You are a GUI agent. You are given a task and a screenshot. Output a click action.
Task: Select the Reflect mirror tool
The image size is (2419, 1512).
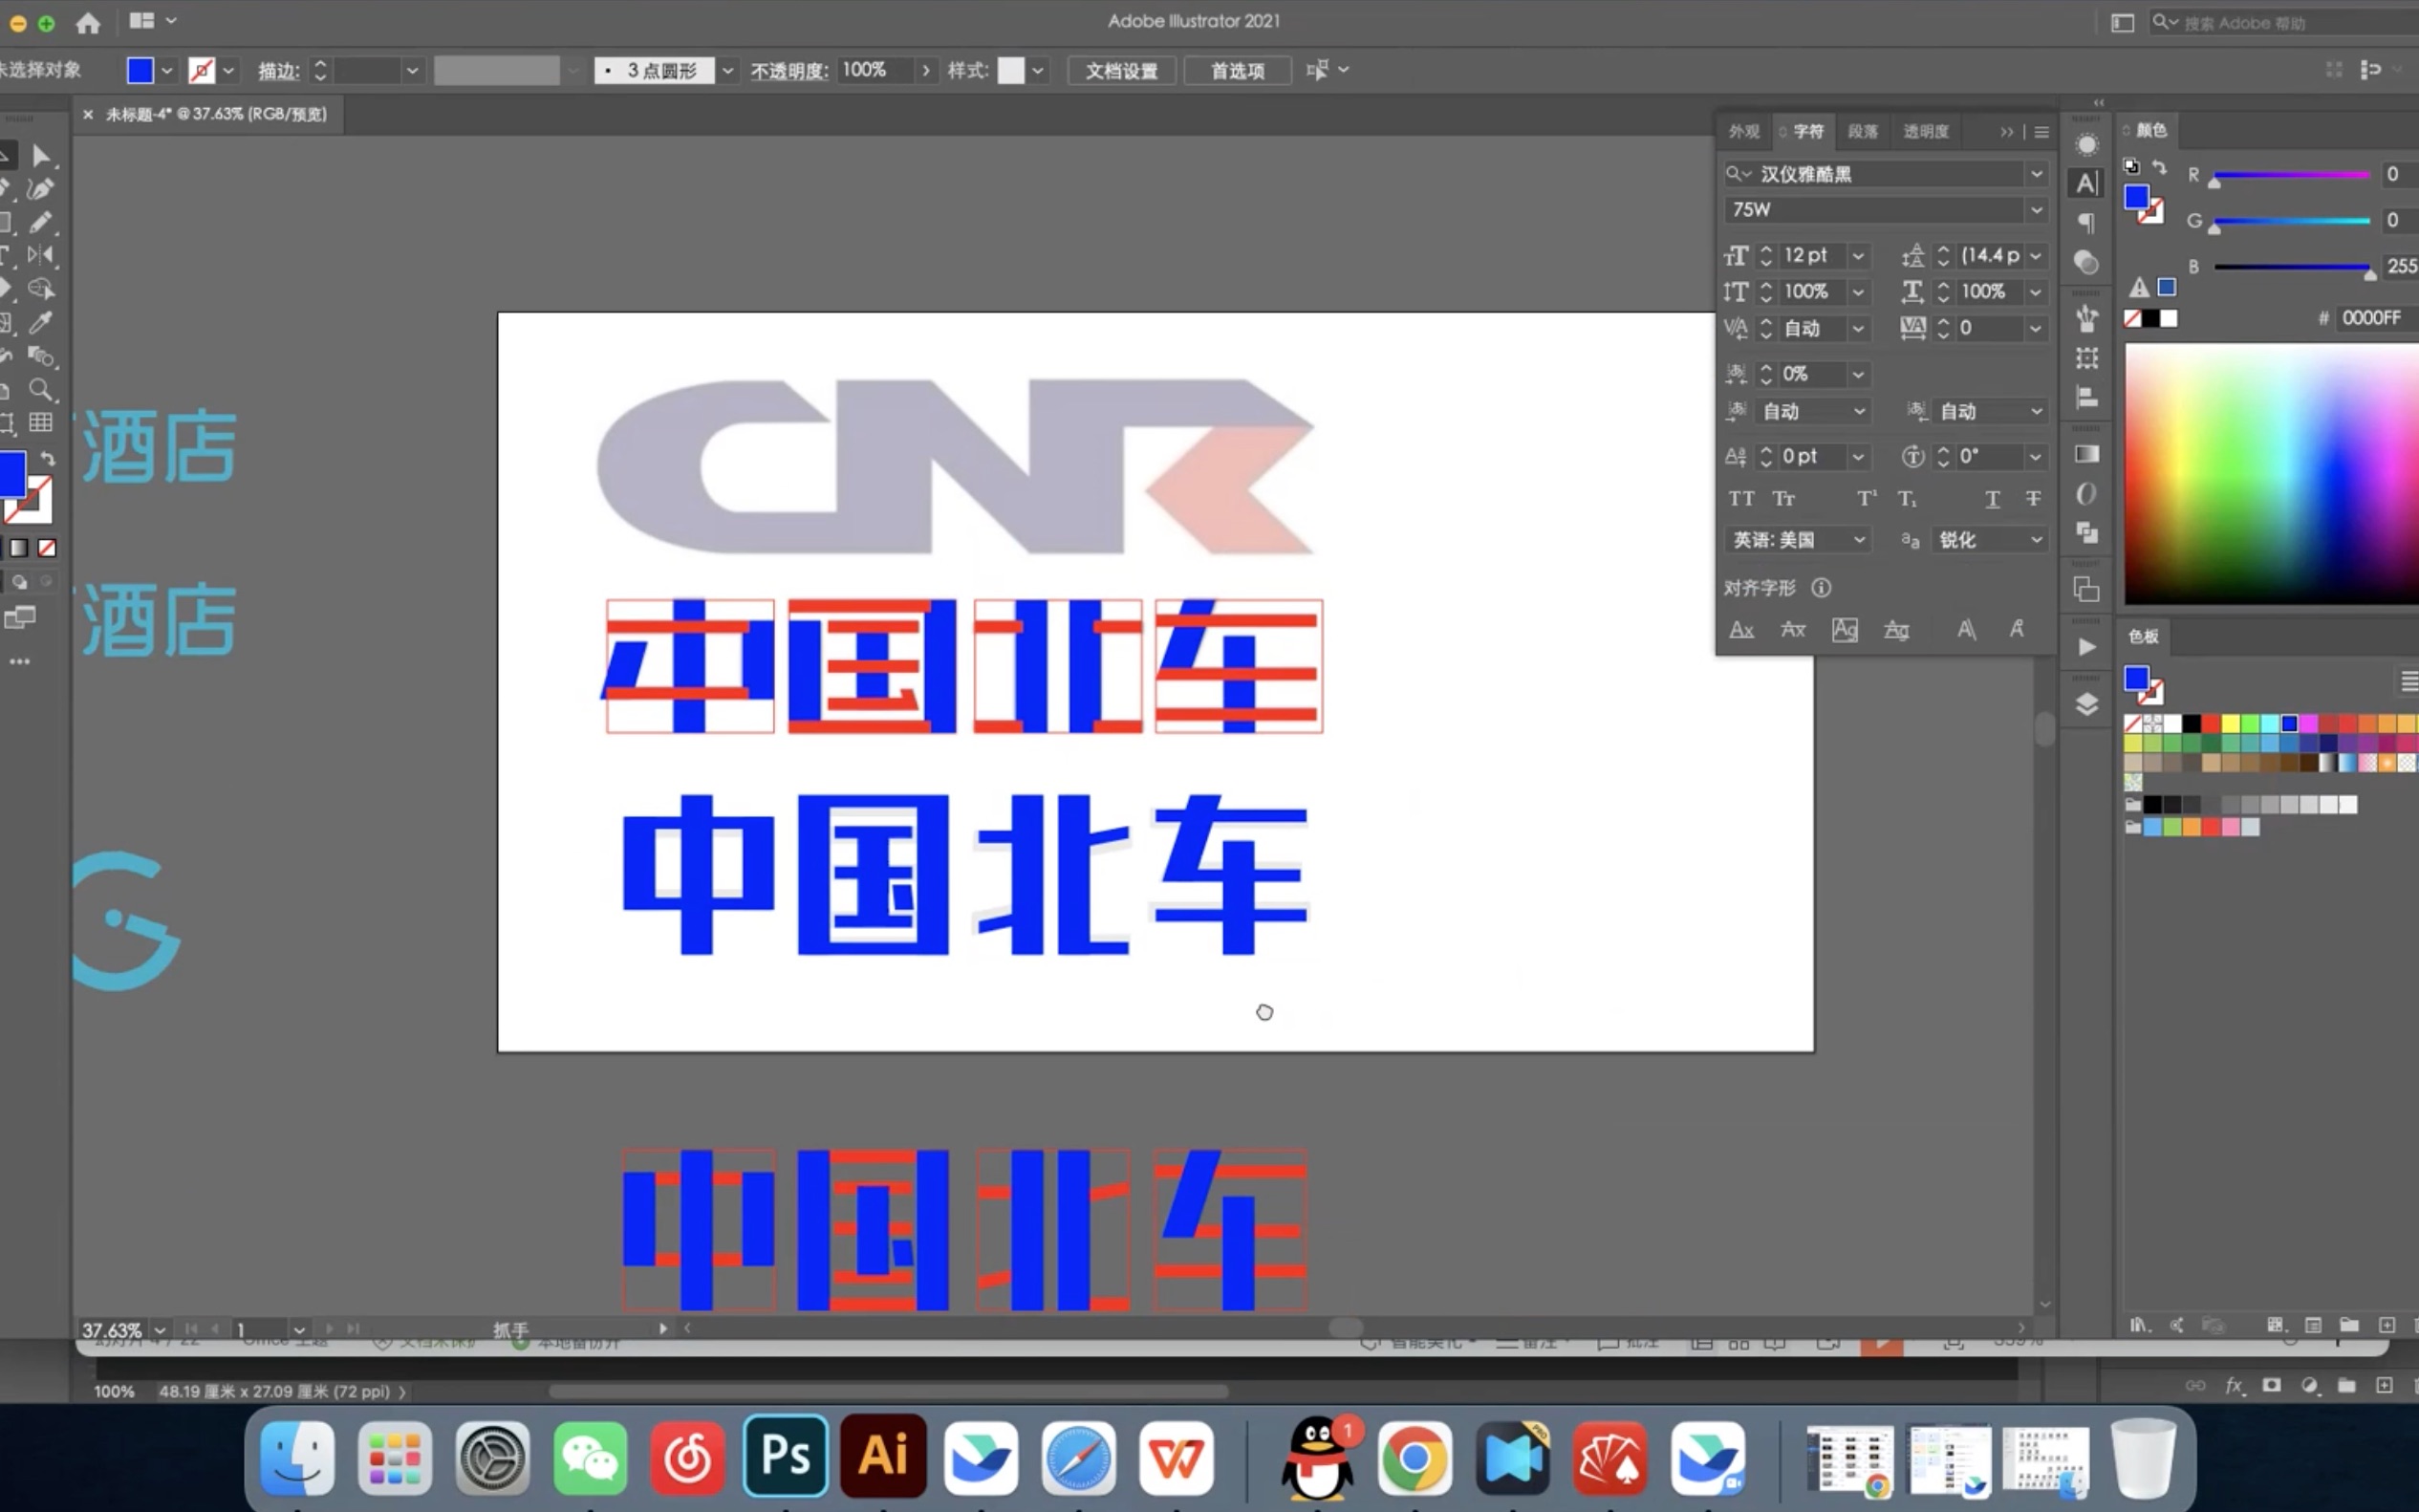41,255
